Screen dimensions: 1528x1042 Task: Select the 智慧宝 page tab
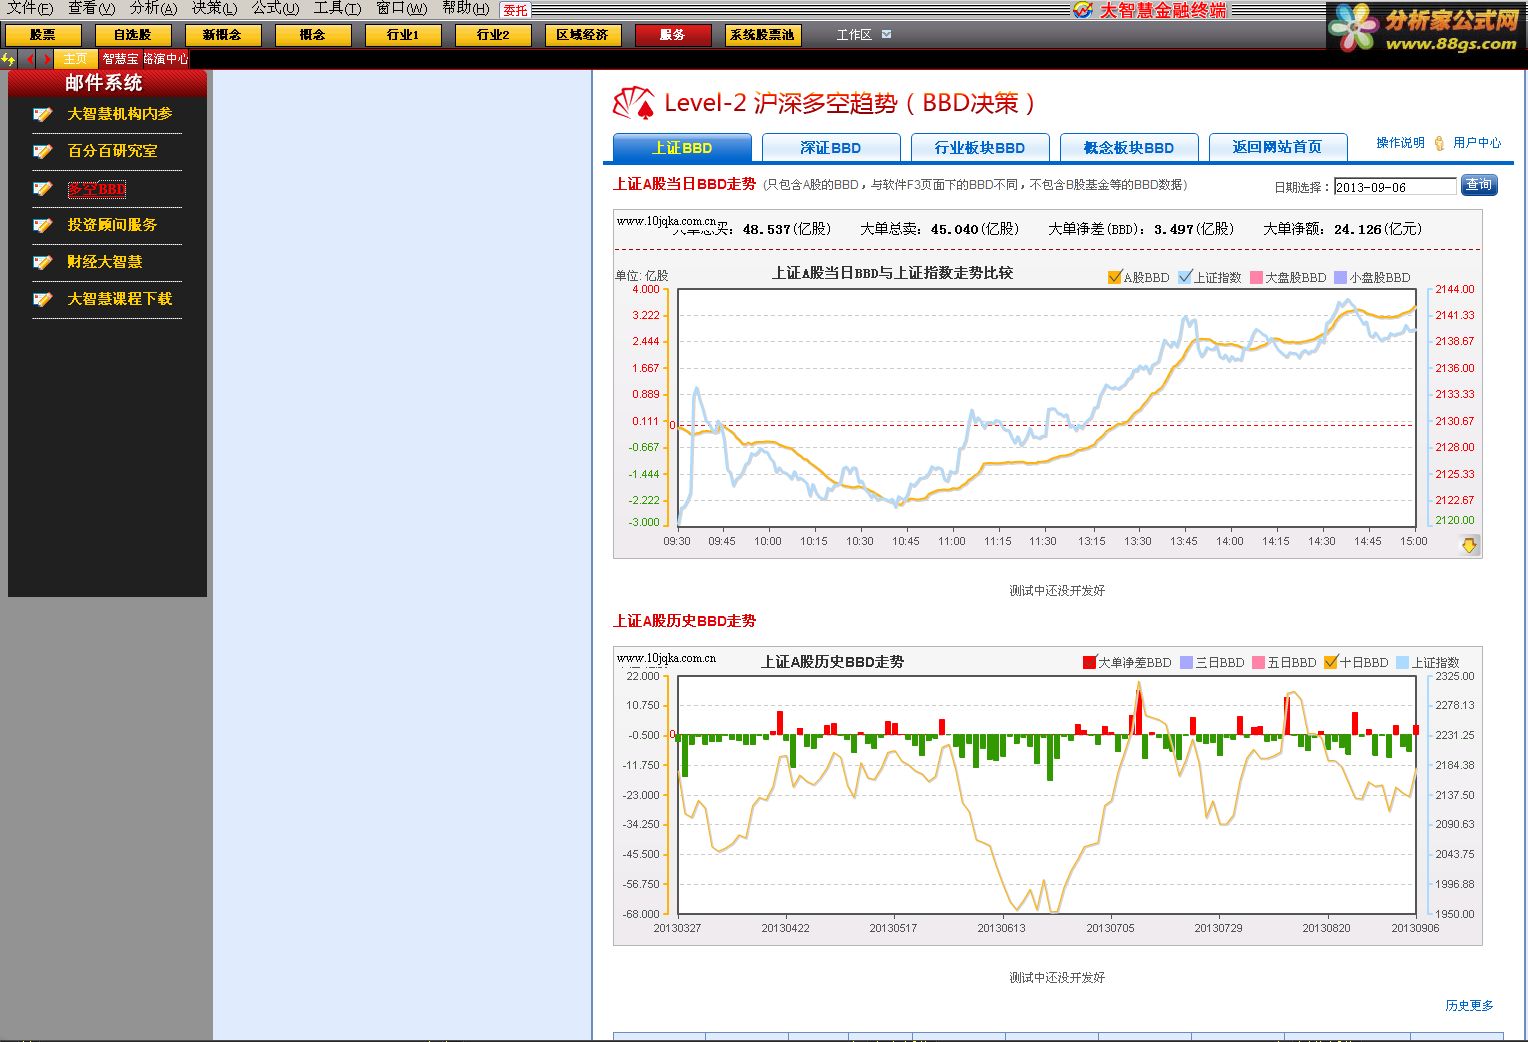tap(120, 59)
